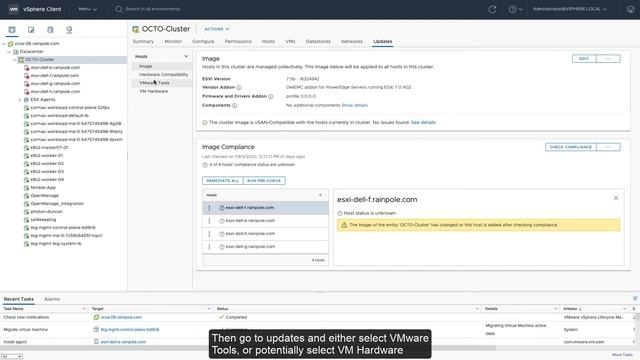This screenshot has height=360, width=640.
Task: Close the esxi-dell-f.rainpole.com details panel
Action: [x=616, y=198]
